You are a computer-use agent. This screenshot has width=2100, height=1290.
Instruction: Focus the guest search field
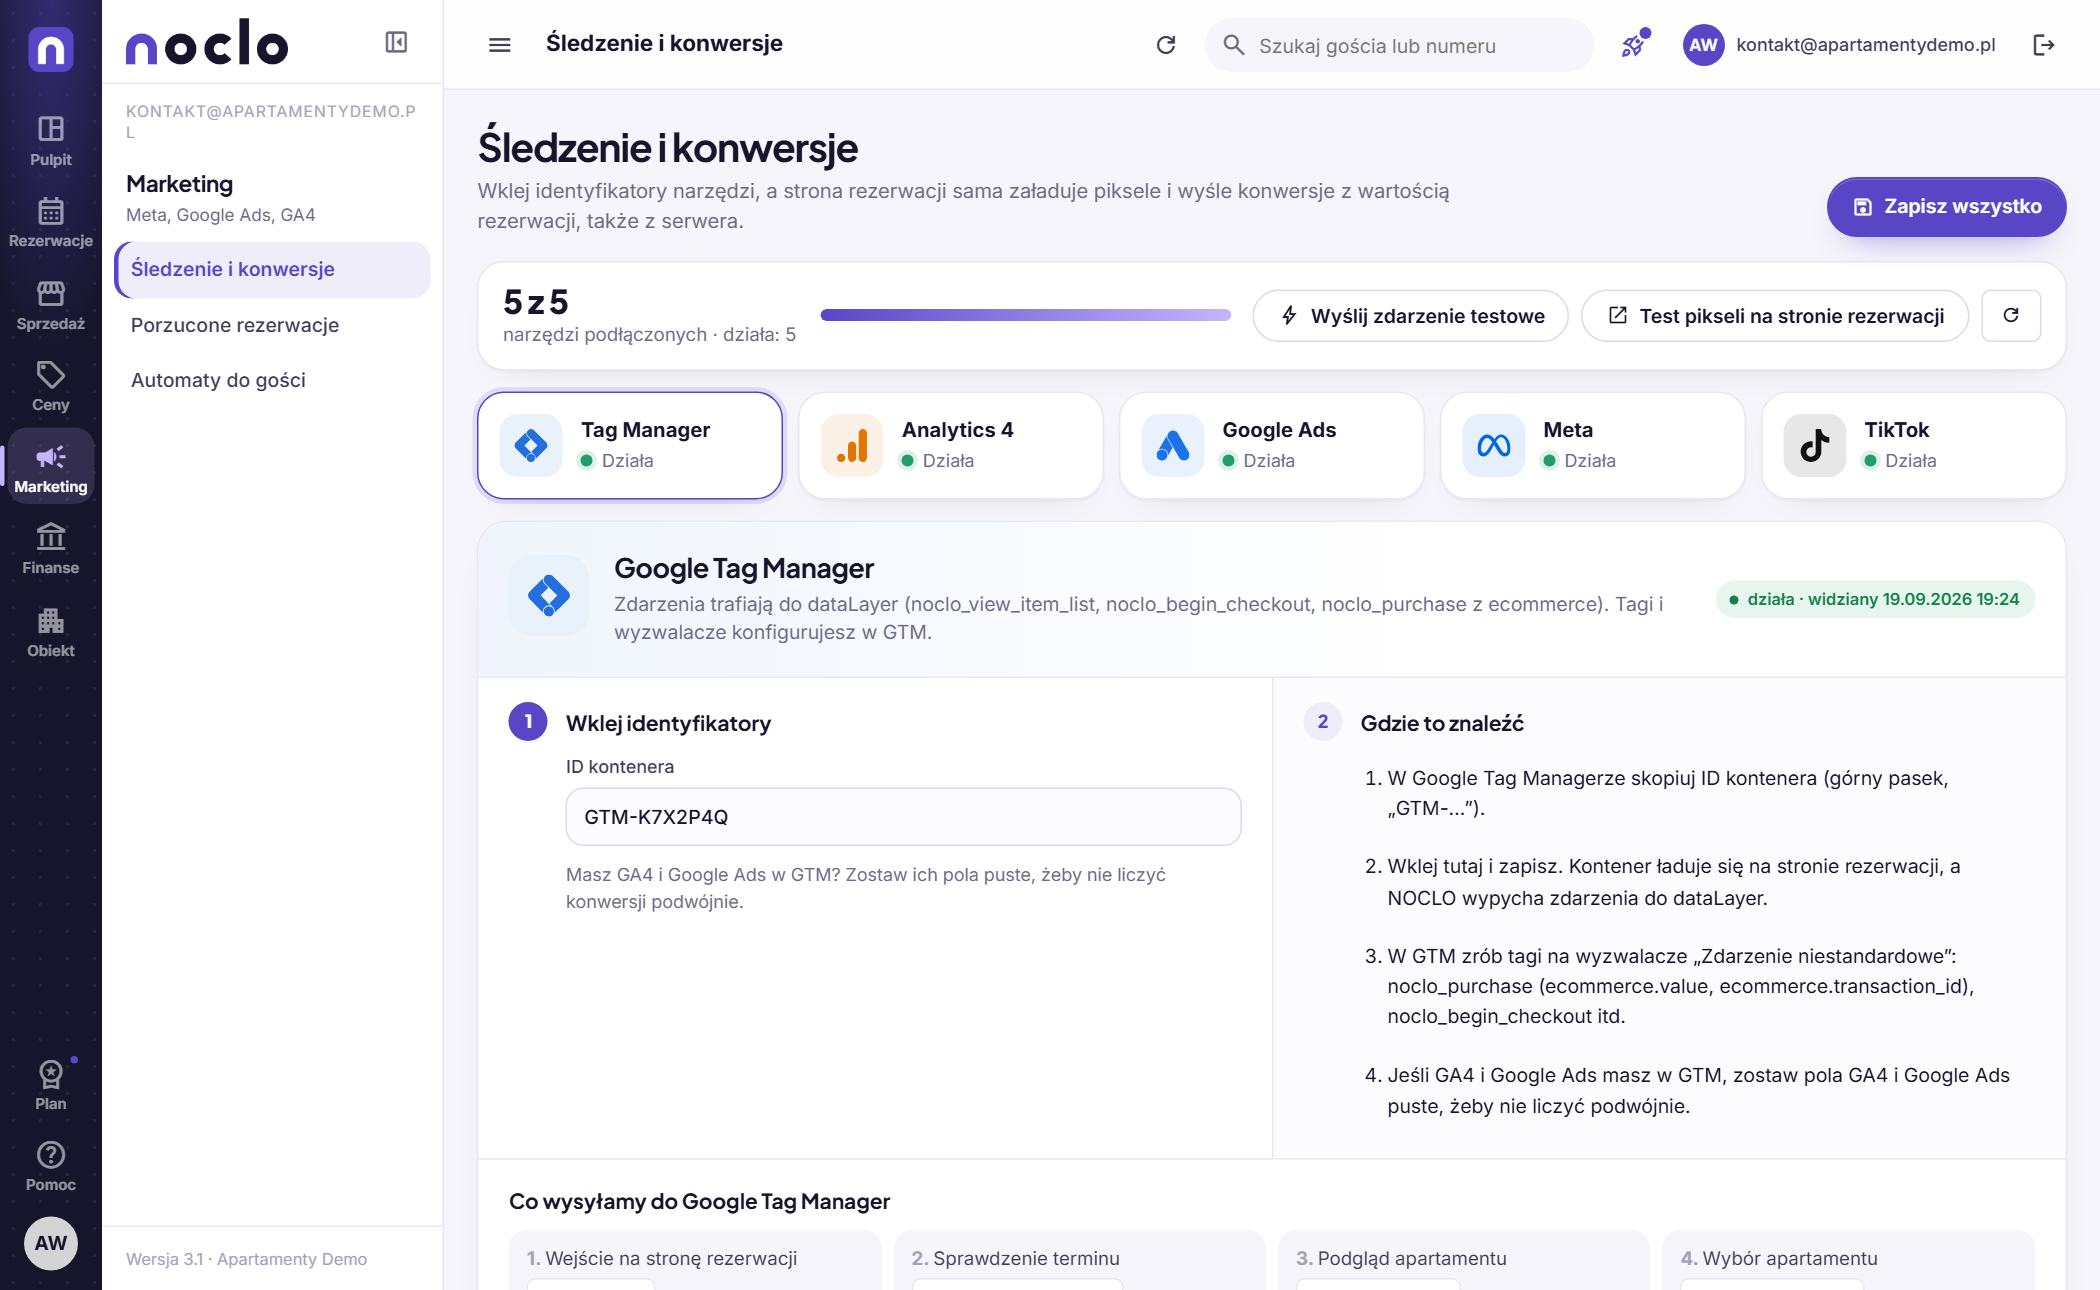point(1399,45)
